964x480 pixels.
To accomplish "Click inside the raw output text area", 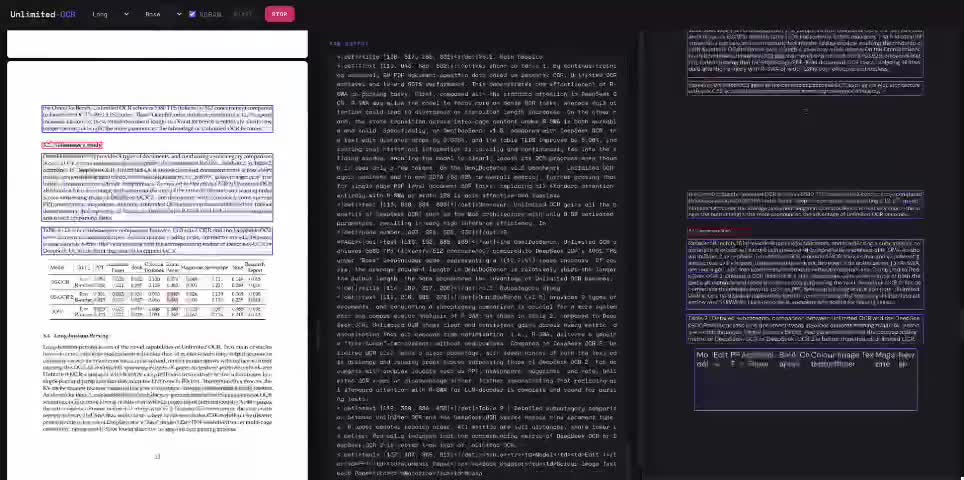I will (x=477, y=264).
